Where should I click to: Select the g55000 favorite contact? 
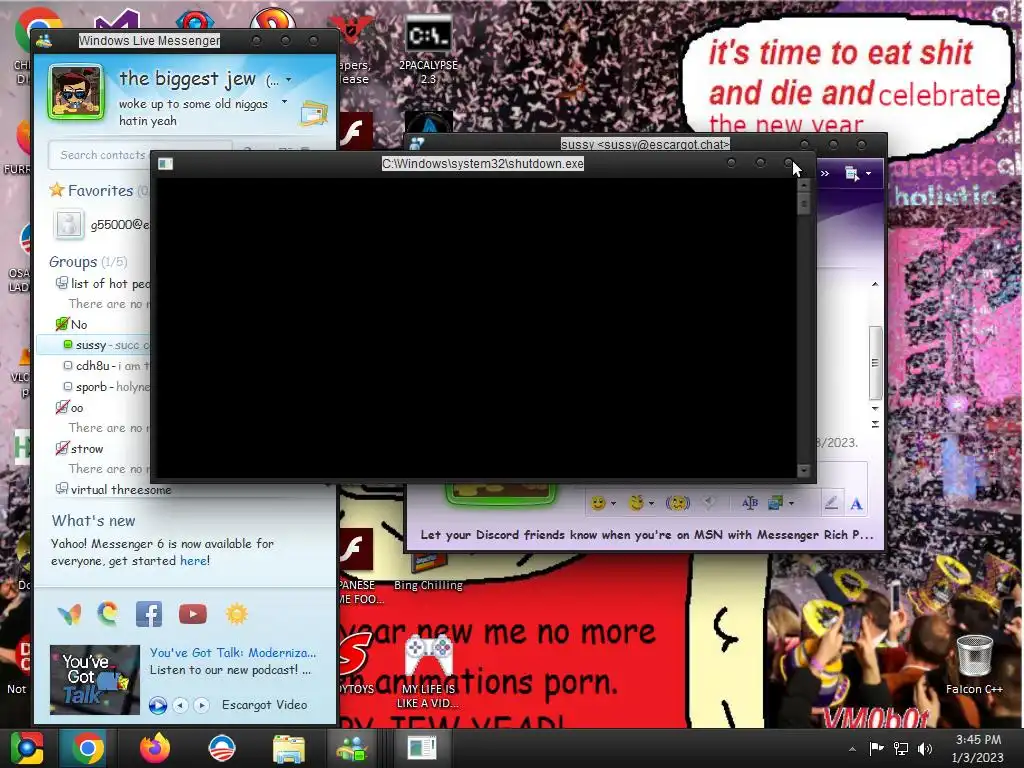101,224
